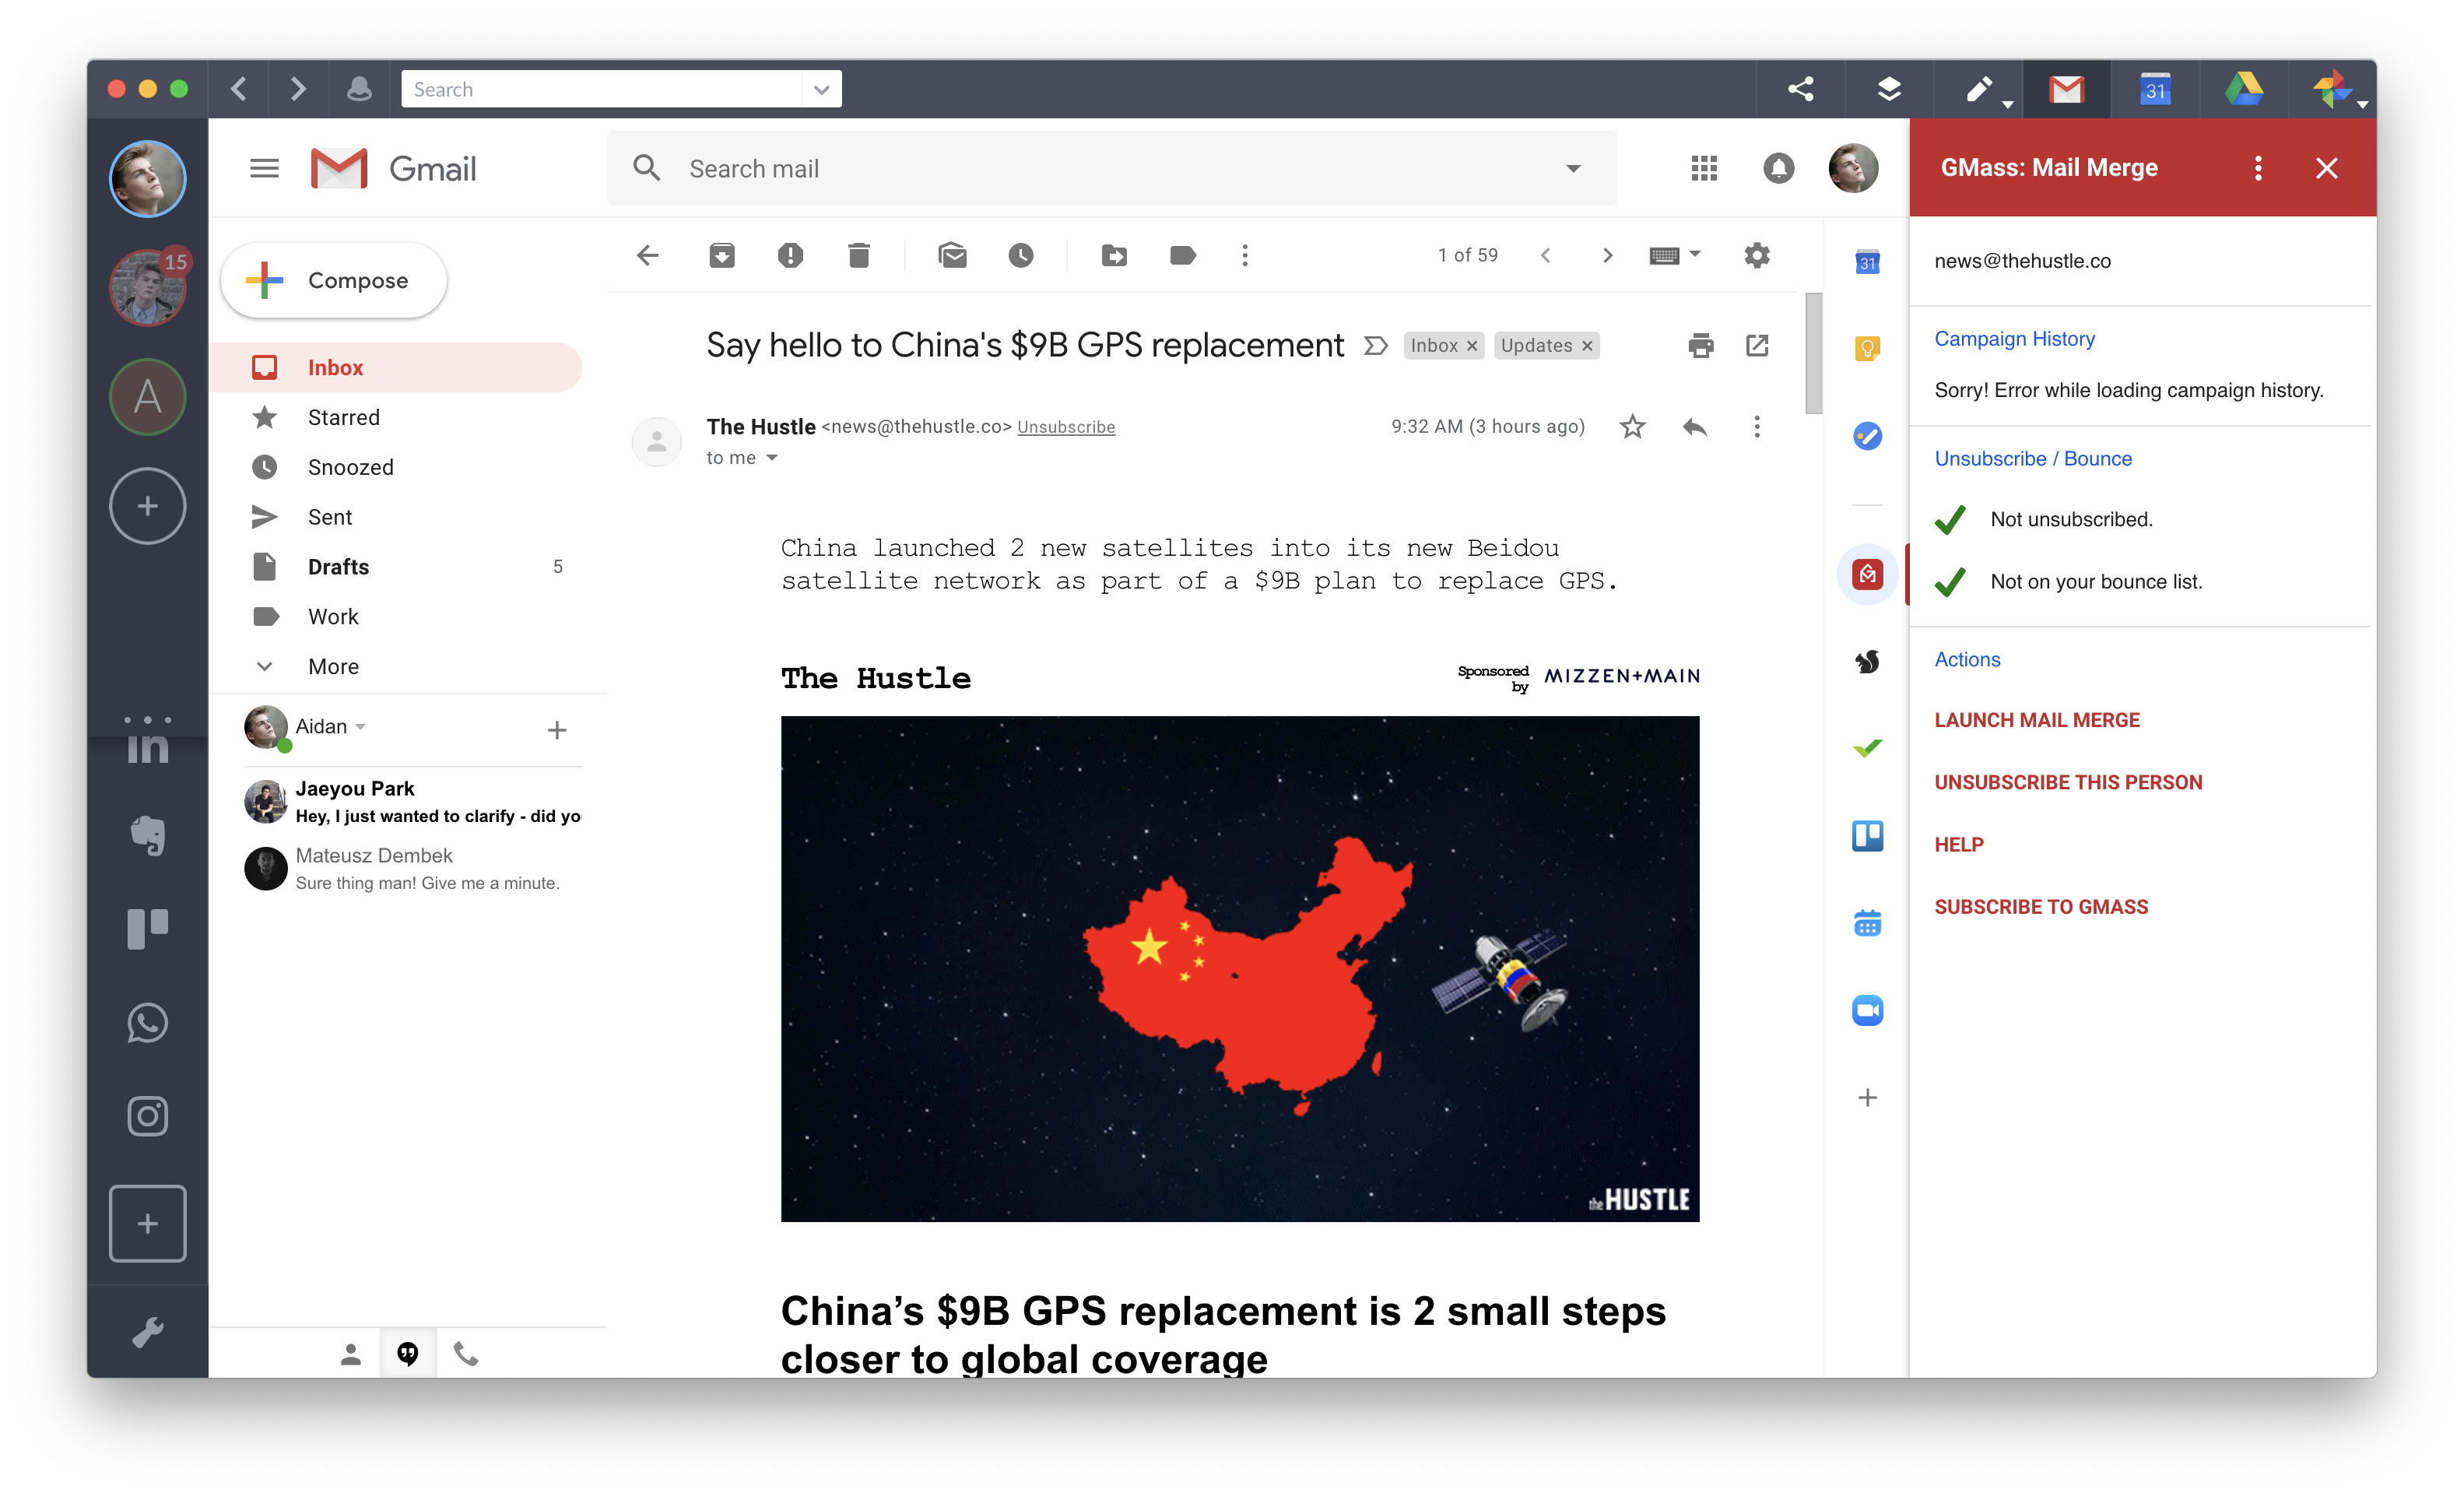The image size is (2464, 1493).
Task: Expand search mail options dropdown
Action: click(x=1573, y=169)
